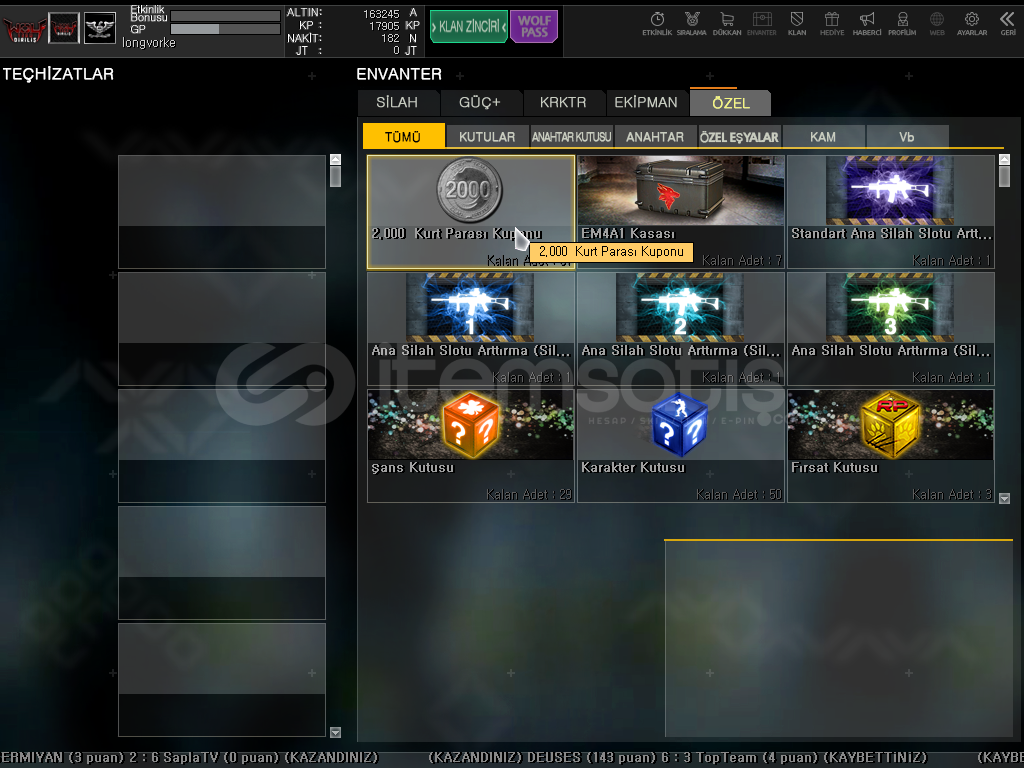
Task: Click inventory scrollbar down arrow
Action: [1004, 498]
